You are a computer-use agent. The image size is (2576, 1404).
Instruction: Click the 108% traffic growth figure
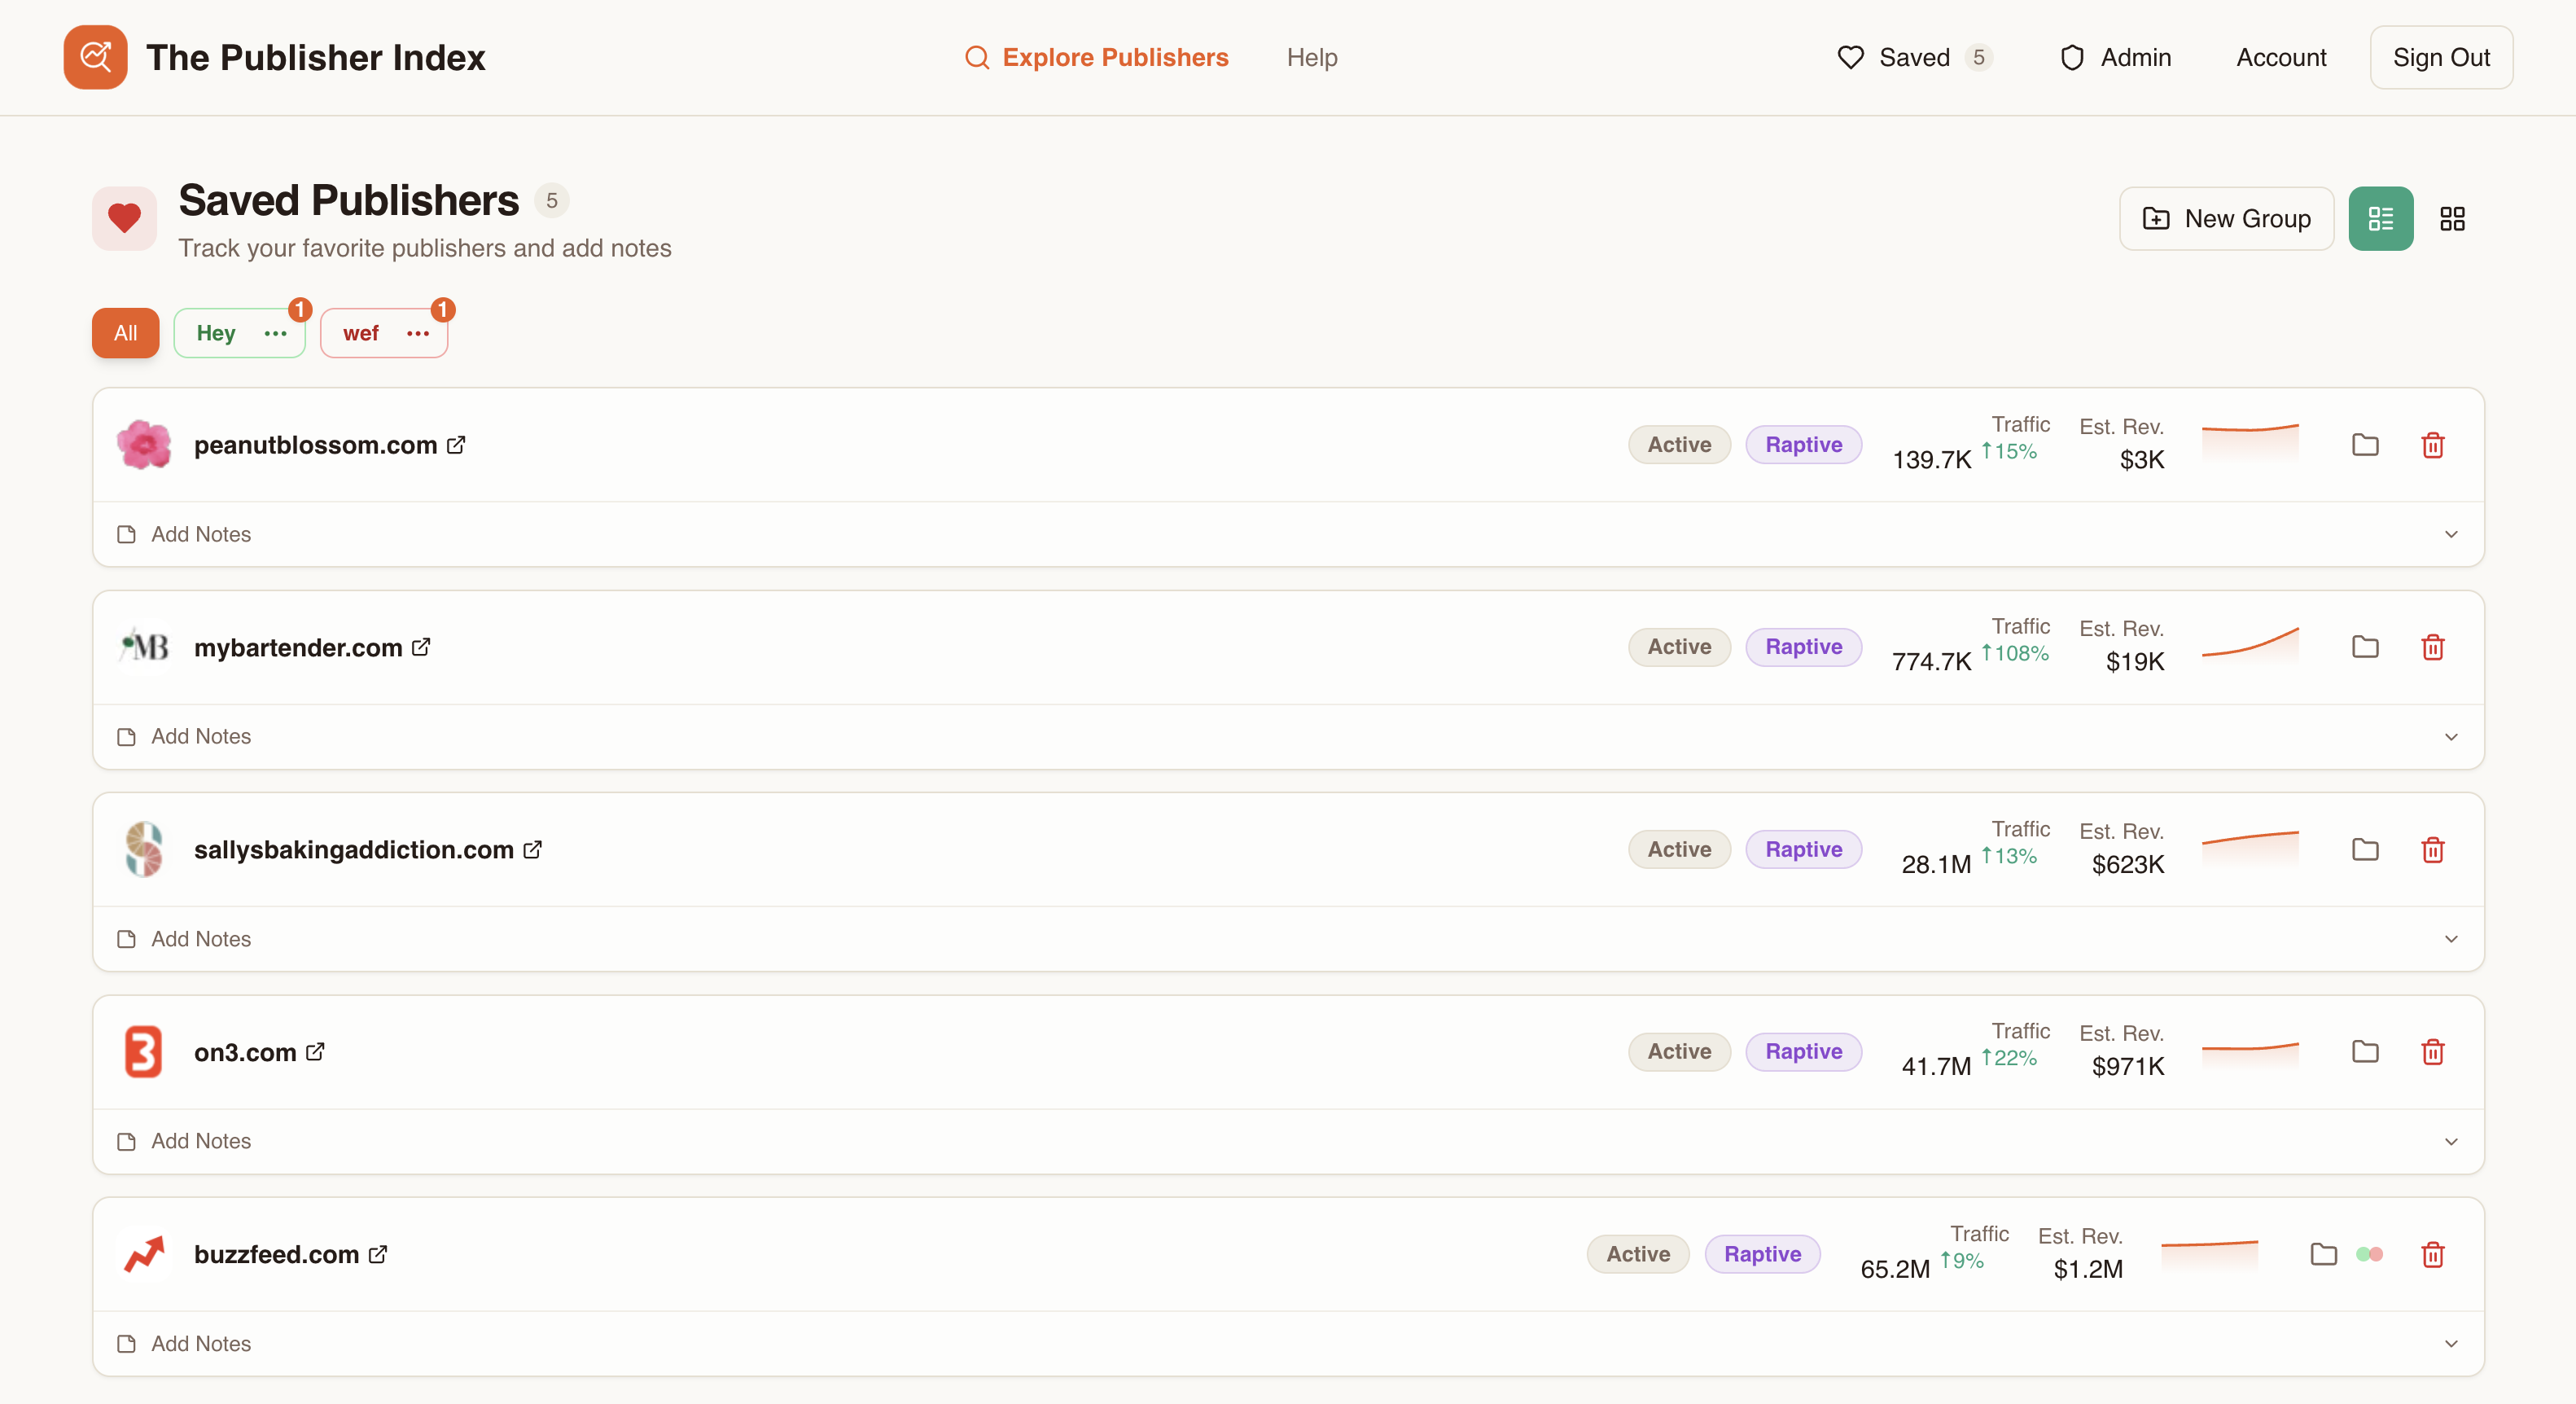[2015, 653]
